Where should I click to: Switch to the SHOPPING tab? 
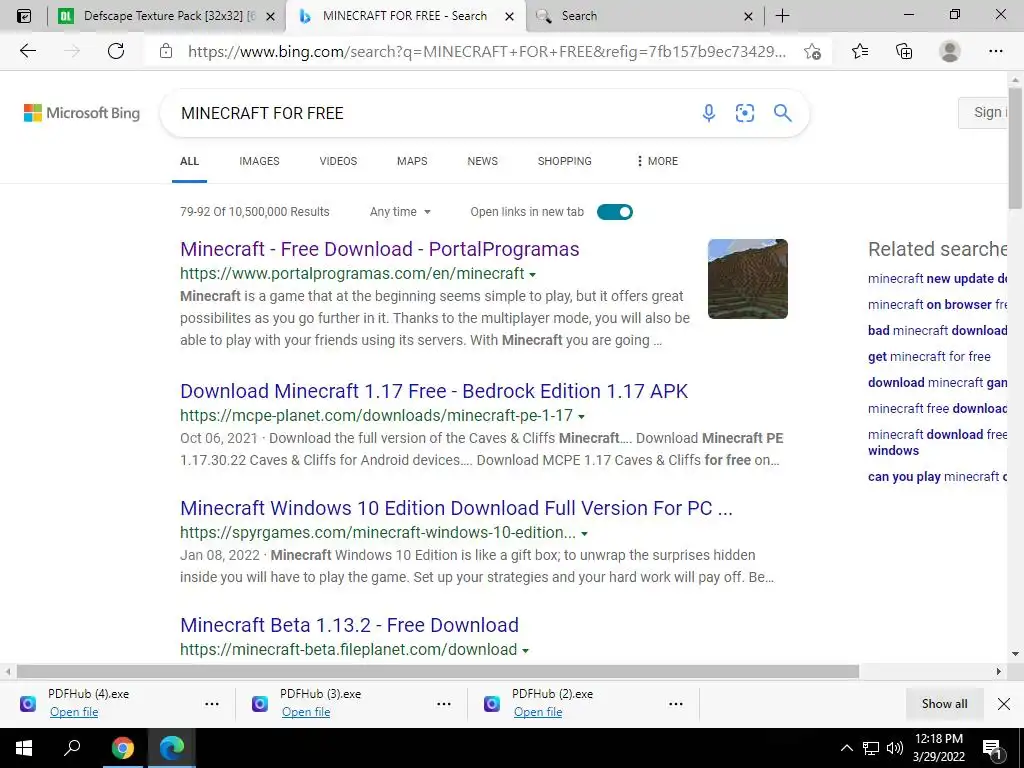click(x=565, y=161)
